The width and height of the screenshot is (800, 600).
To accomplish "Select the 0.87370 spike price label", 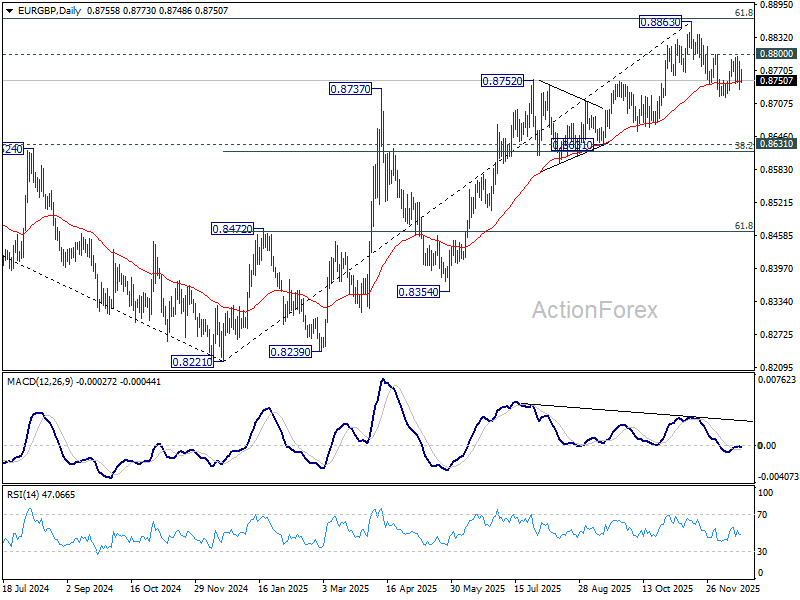I will [x=350, y=89].
